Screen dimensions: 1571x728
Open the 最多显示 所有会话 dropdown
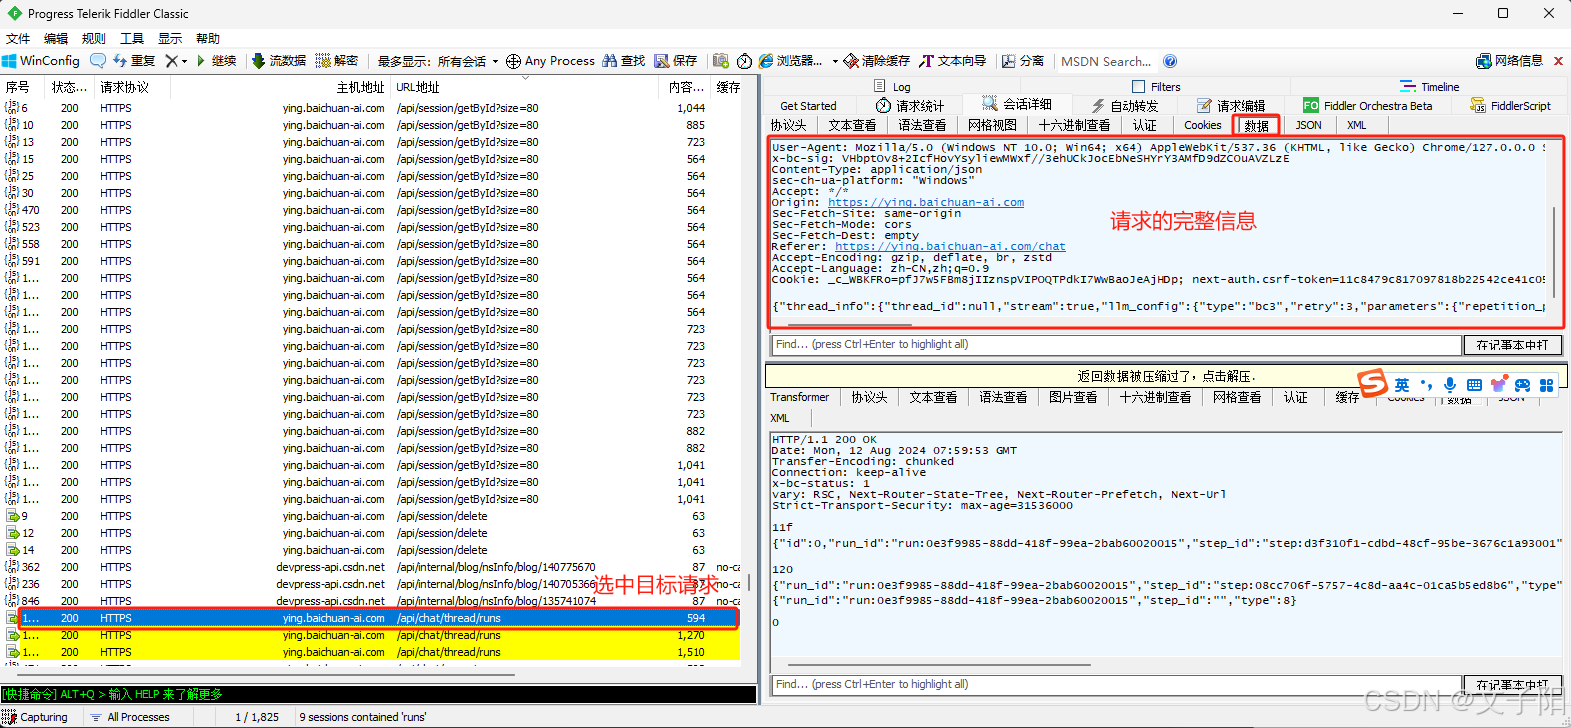[x=438, y=61]
